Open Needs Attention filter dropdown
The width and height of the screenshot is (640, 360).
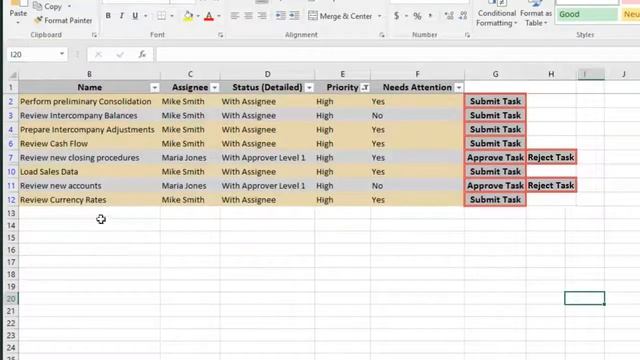pyautogui.click(x=459, y=87)
